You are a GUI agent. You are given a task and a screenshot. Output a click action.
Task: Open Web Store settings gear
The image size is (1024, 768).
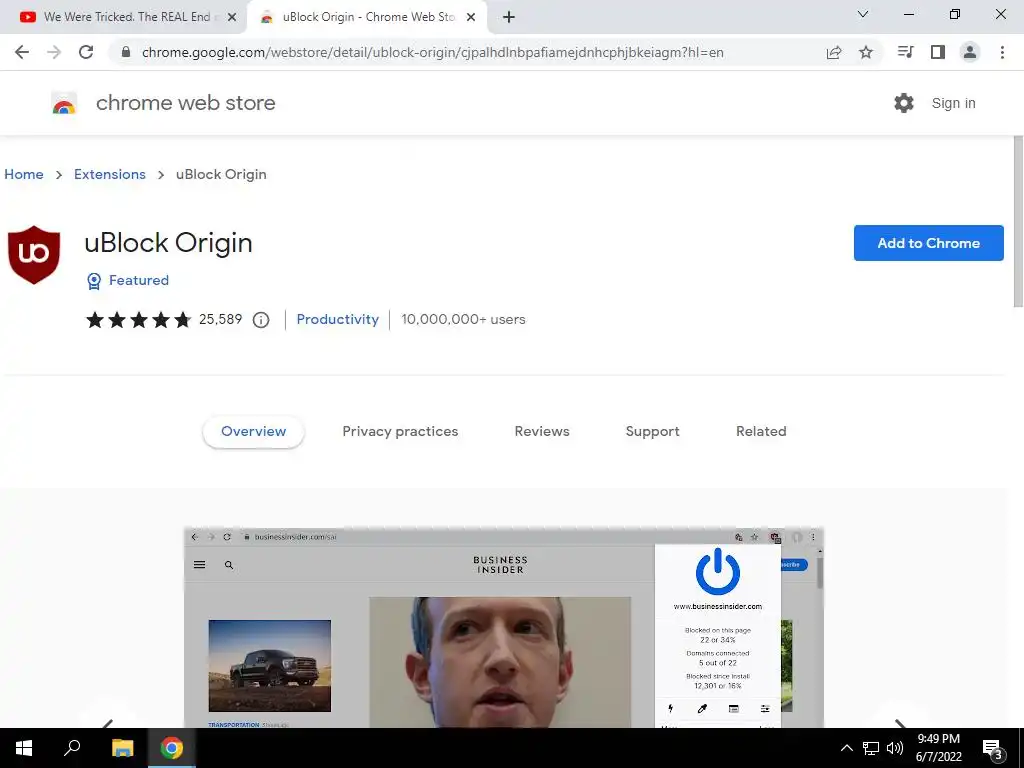pos(904,103)
